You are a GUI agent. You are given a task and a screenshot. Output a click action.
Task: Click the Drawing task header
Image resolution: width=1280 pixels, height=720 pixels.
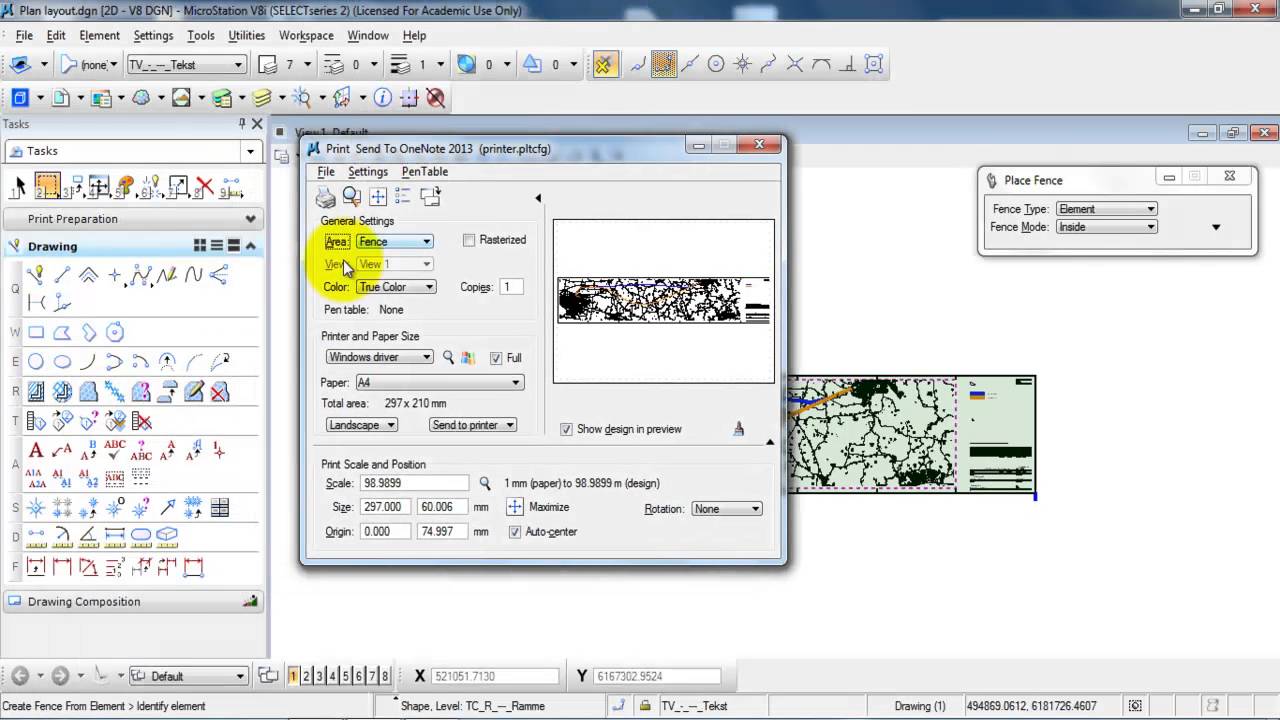(x=132, y=246)
